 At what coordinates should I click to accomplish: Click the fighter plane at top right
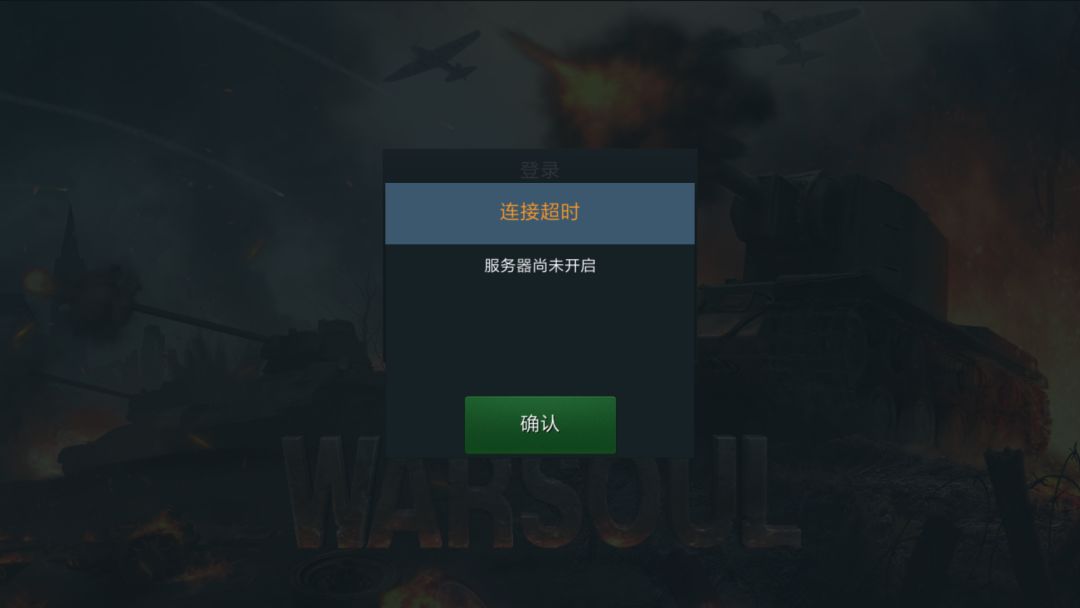tap(799, 34)
